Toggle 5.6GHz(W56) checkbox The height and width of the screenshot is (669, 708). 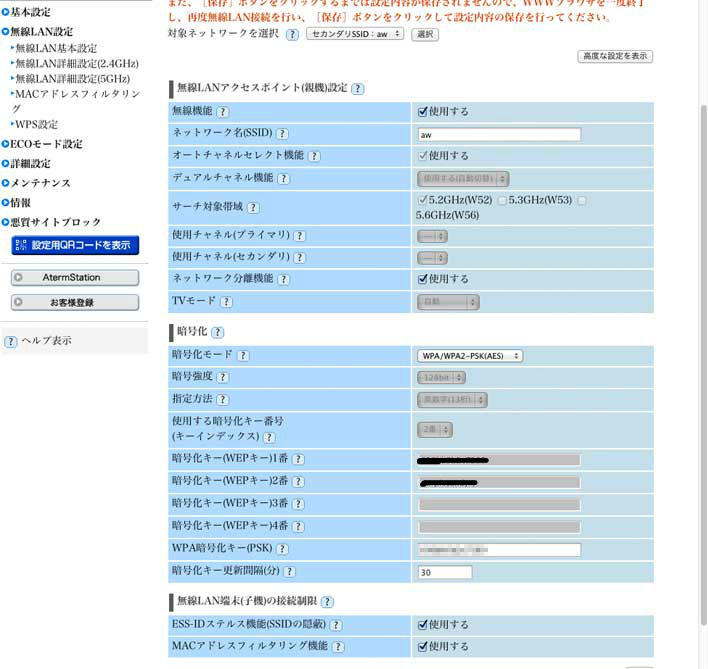pos(582,201)
